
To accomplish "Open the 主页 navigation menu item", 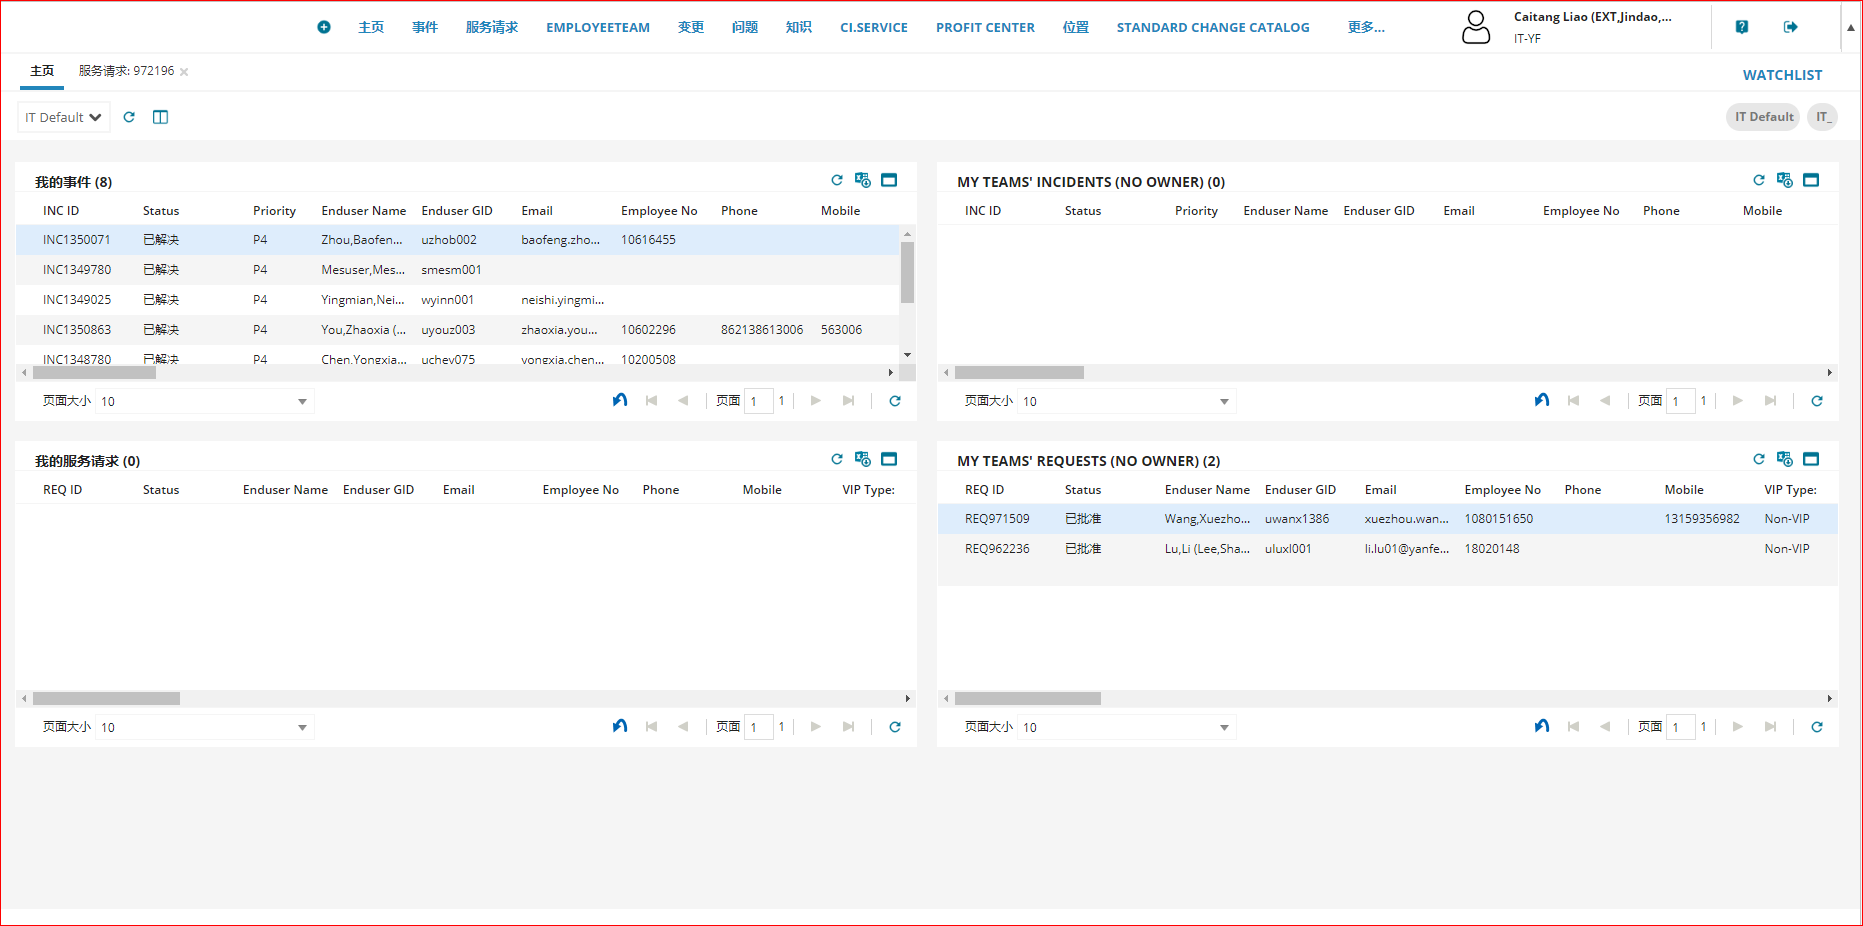I will pyautogui.click(x=371, y=27).
